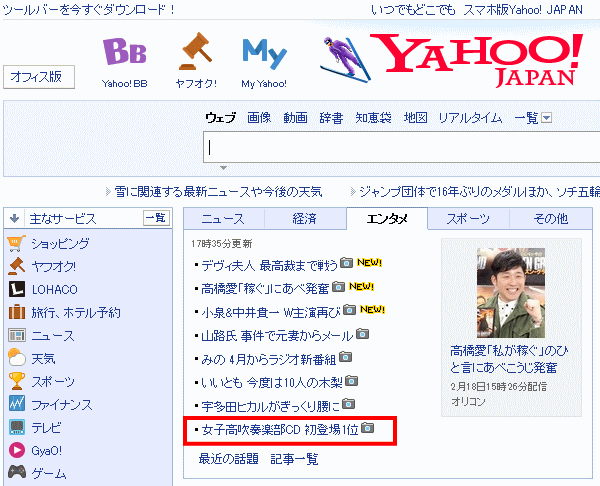This screenshot has height=486, width=600.
Task: Click camera icon beside 山路氏 headline
Action: (362, 334)
